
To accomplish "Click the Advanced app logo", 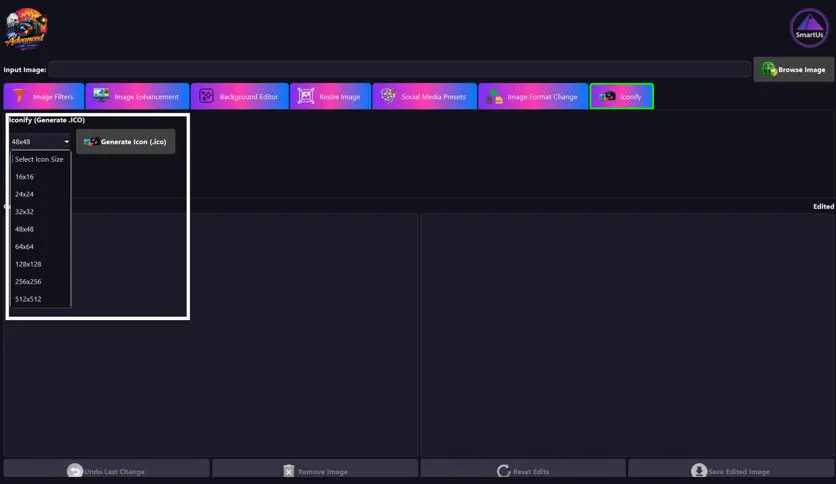I will pos(26,29).
